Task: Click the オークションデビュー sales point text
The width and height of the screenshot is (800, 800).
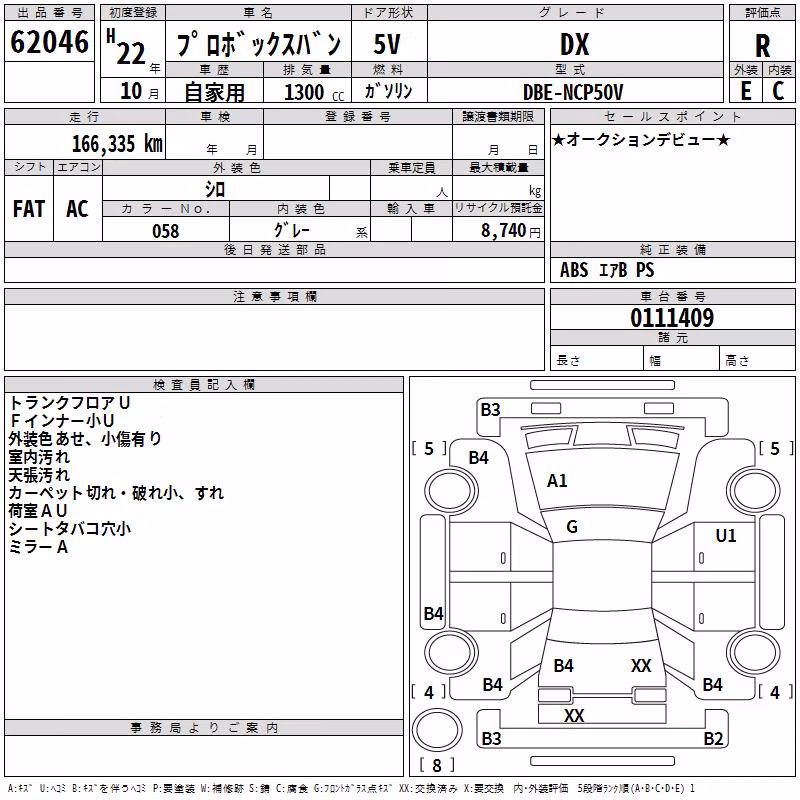Action: pos(641,139)
